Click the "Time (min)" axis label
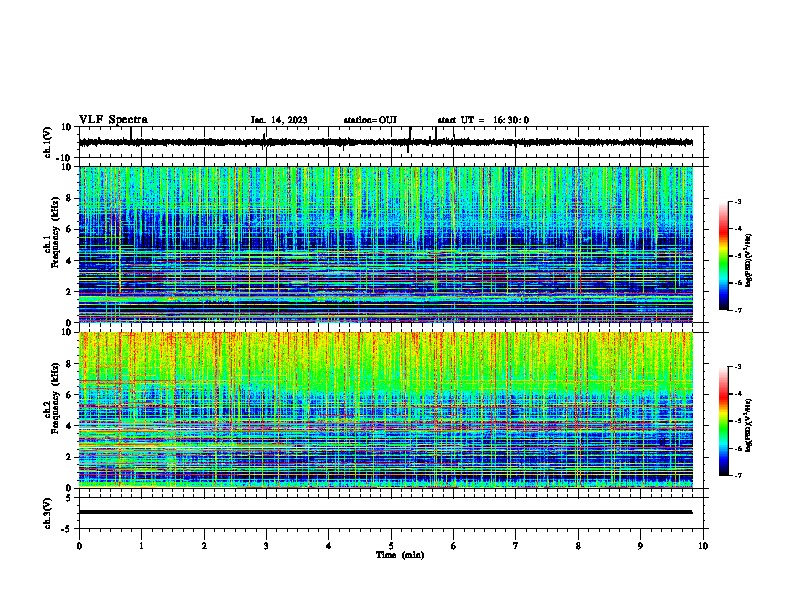 coord(400,555)
